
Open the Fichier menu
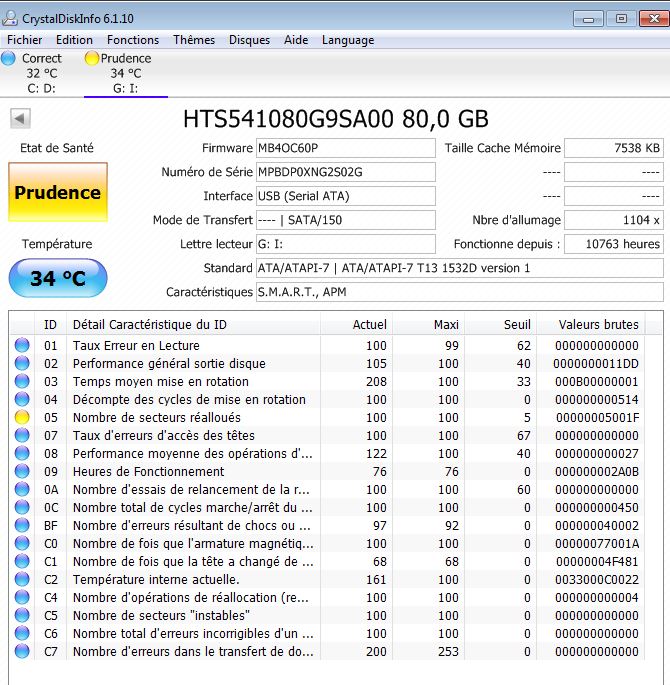[25, 40]
